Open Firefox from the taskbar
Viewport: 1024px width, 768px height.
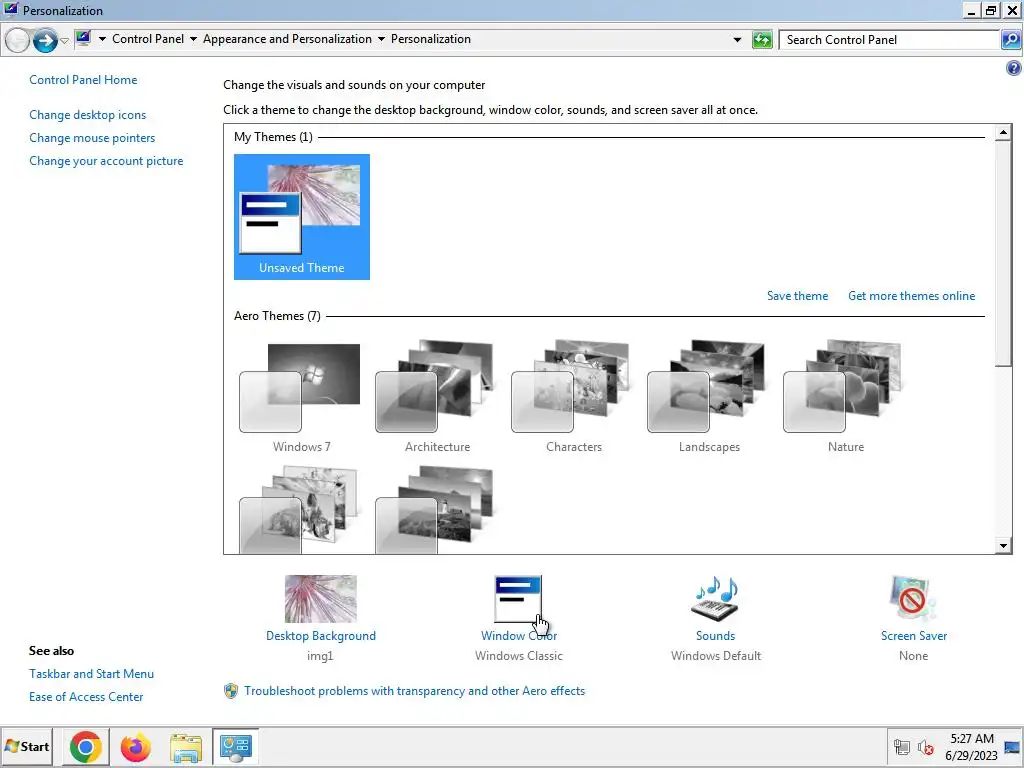(136, 747)
